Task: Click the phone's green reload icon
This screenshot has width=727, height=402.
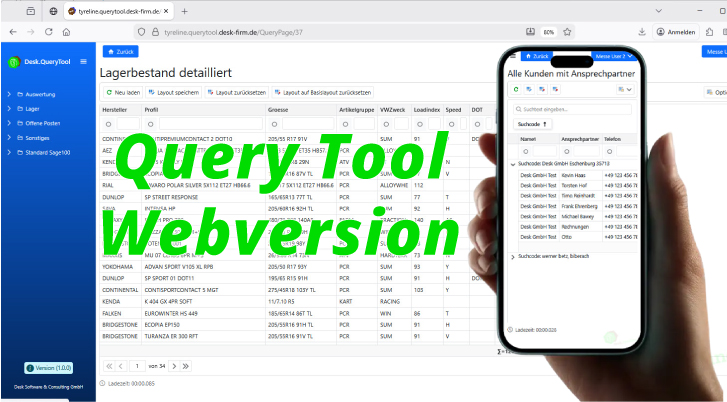Action: 516,89
